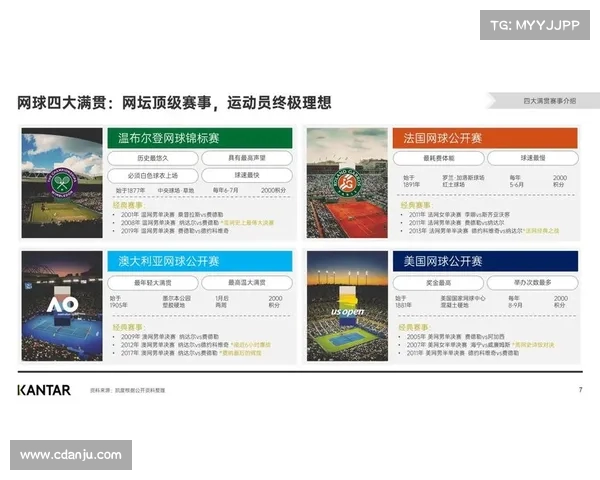This screenshot has width=600, height=480.
Task: Click the Wimbledon crossed-rackets logo
Action: [x=62, y=183]
